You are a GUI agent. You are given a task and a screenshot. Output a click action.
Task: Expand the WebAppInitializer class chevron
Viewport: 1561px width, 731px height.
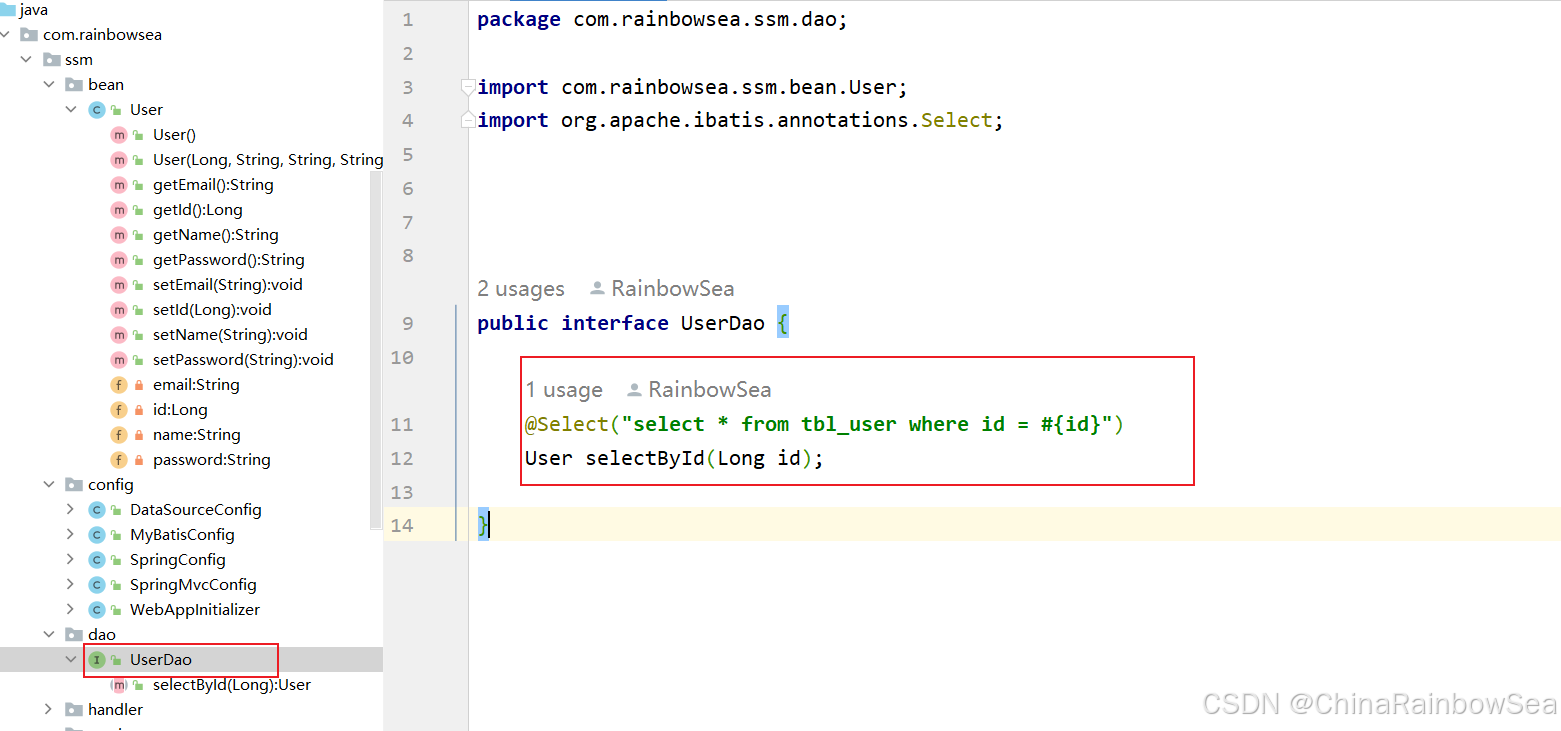click(71, 610)
